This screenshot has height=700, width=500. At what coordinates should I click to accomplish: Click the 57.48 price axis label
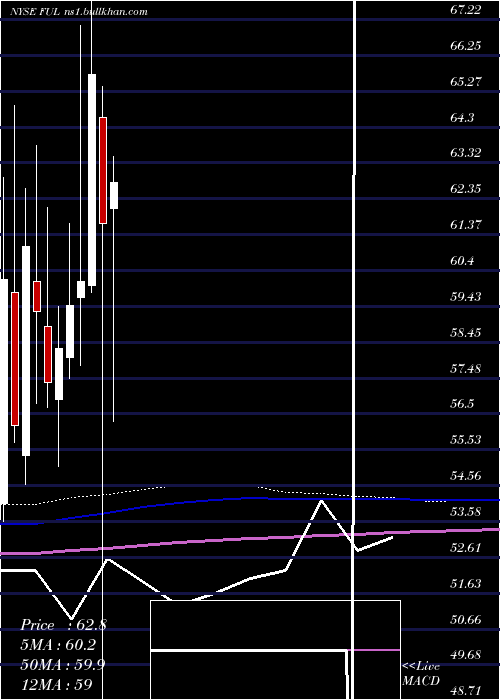[466, 368]
